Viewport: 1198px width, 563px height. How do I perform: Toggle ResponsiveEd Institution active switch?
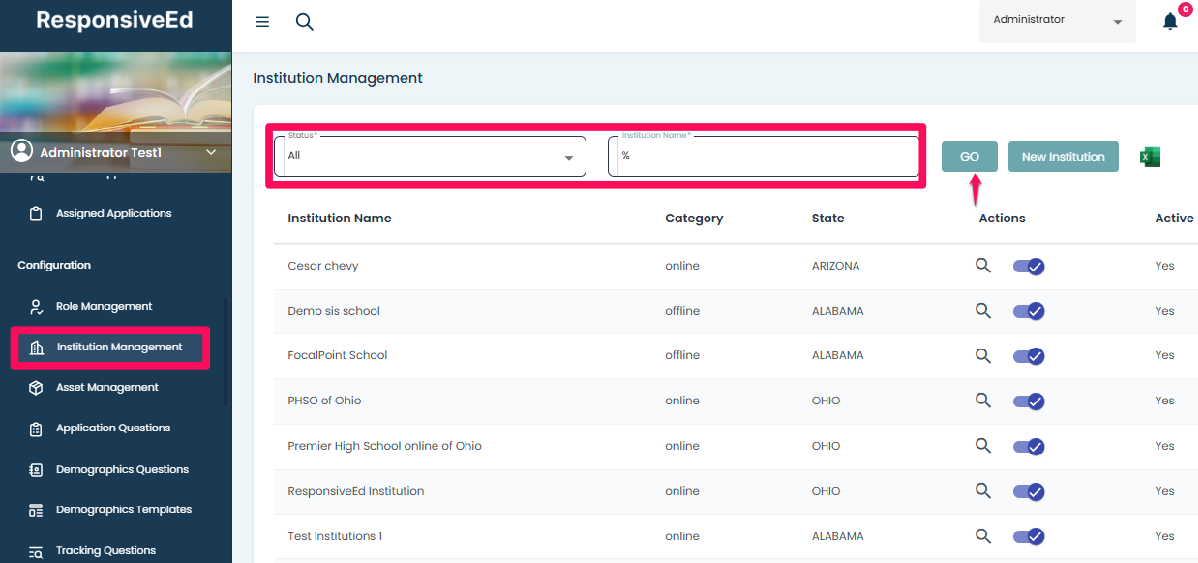1028,491
